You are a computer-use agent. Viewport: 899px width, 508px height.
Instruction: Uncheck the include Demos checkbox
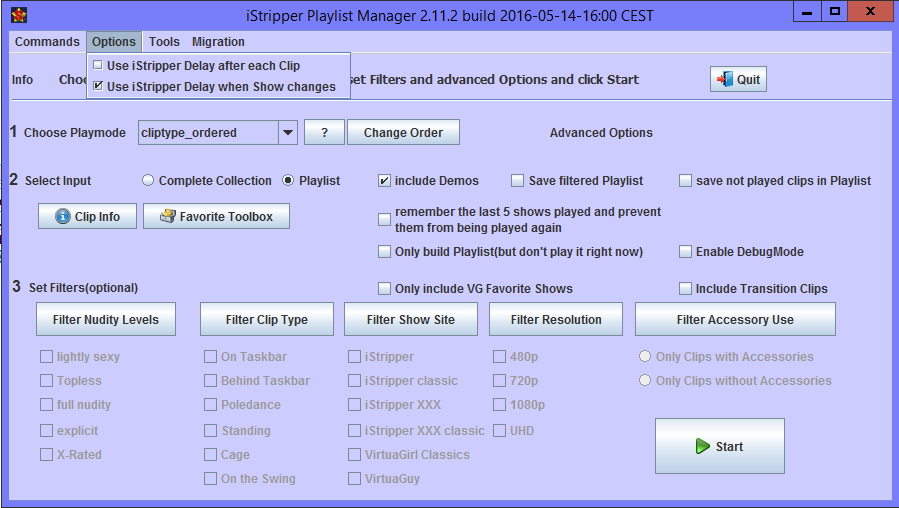[x=385, y=181]
